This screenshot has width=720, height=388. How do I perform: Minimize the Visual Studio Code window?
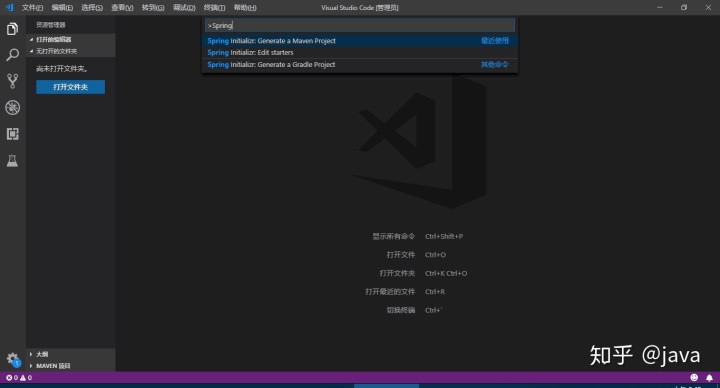[x=660, y=7]
